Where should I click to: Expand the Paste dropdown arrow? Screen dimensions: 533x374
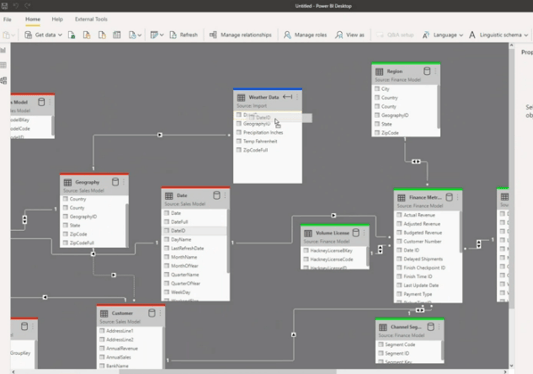(x=13, y=35)
